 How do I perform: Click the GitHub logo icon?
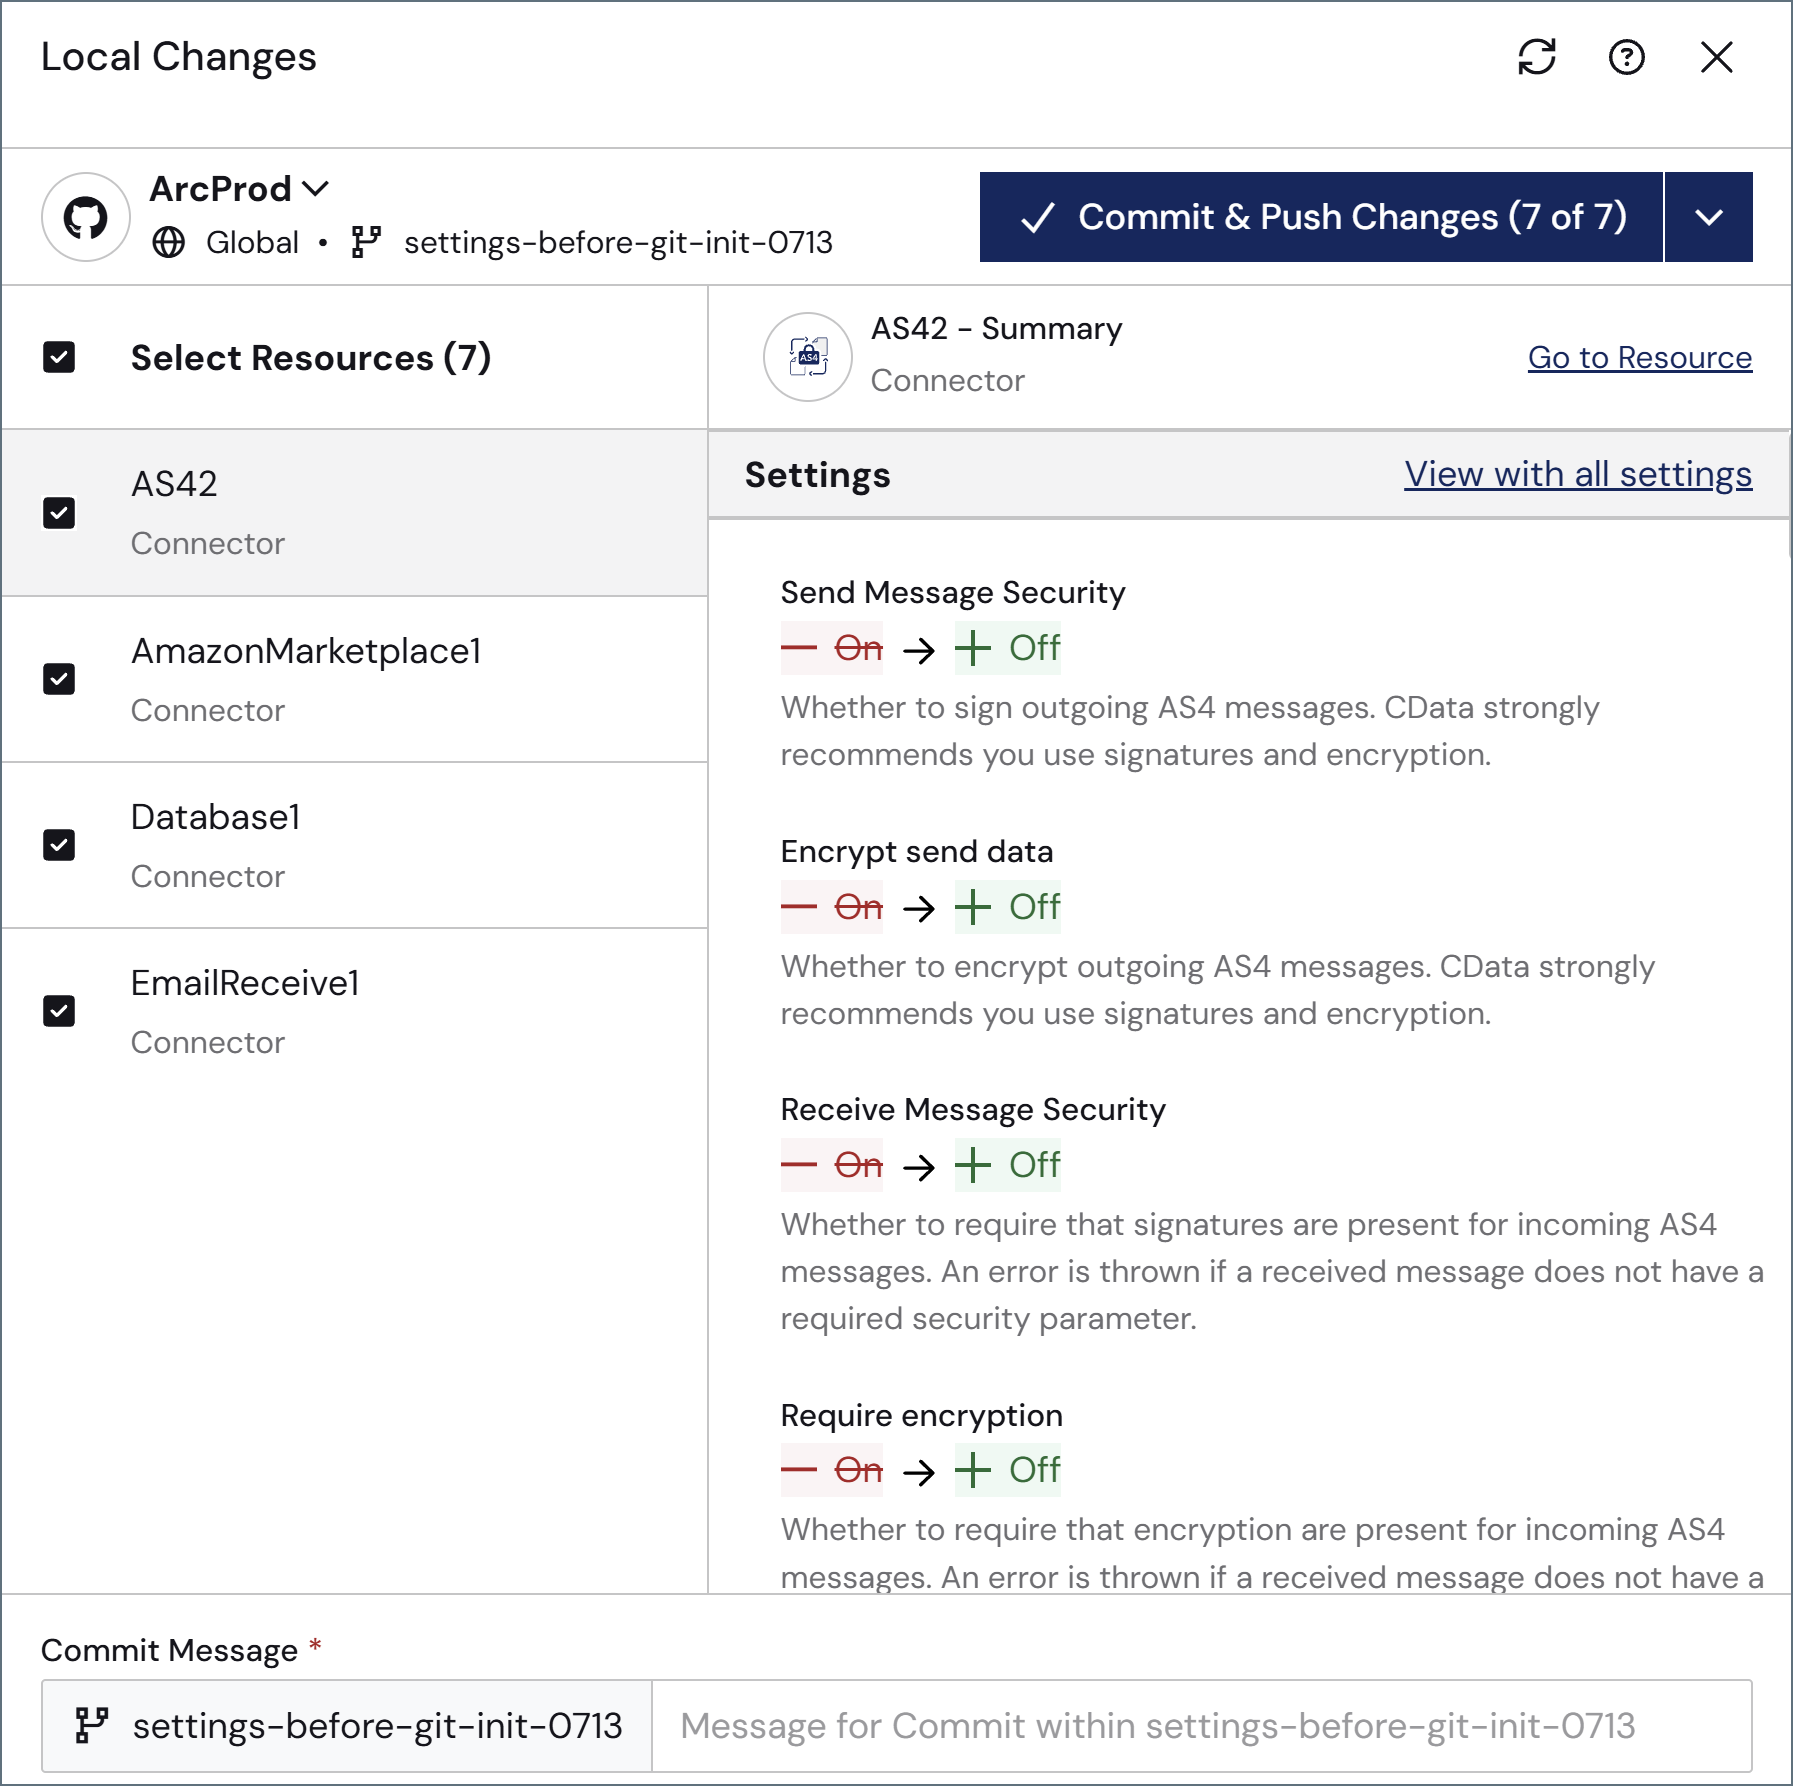point(86,217)
